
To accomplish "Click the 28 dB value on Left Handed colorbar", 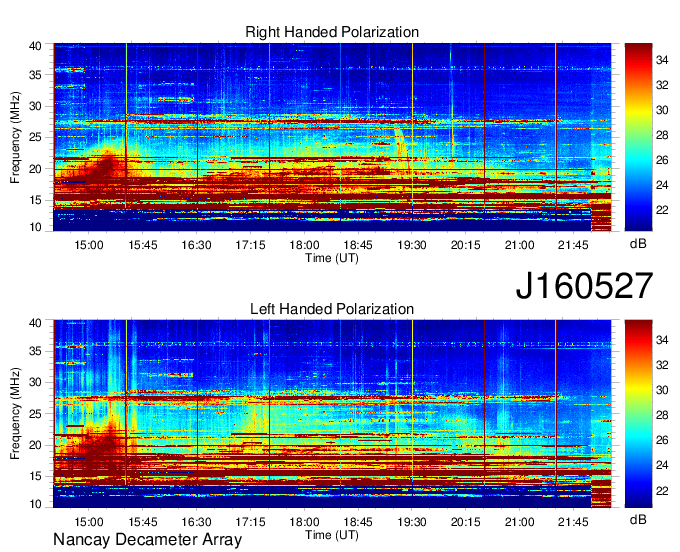I will (662, 415).
